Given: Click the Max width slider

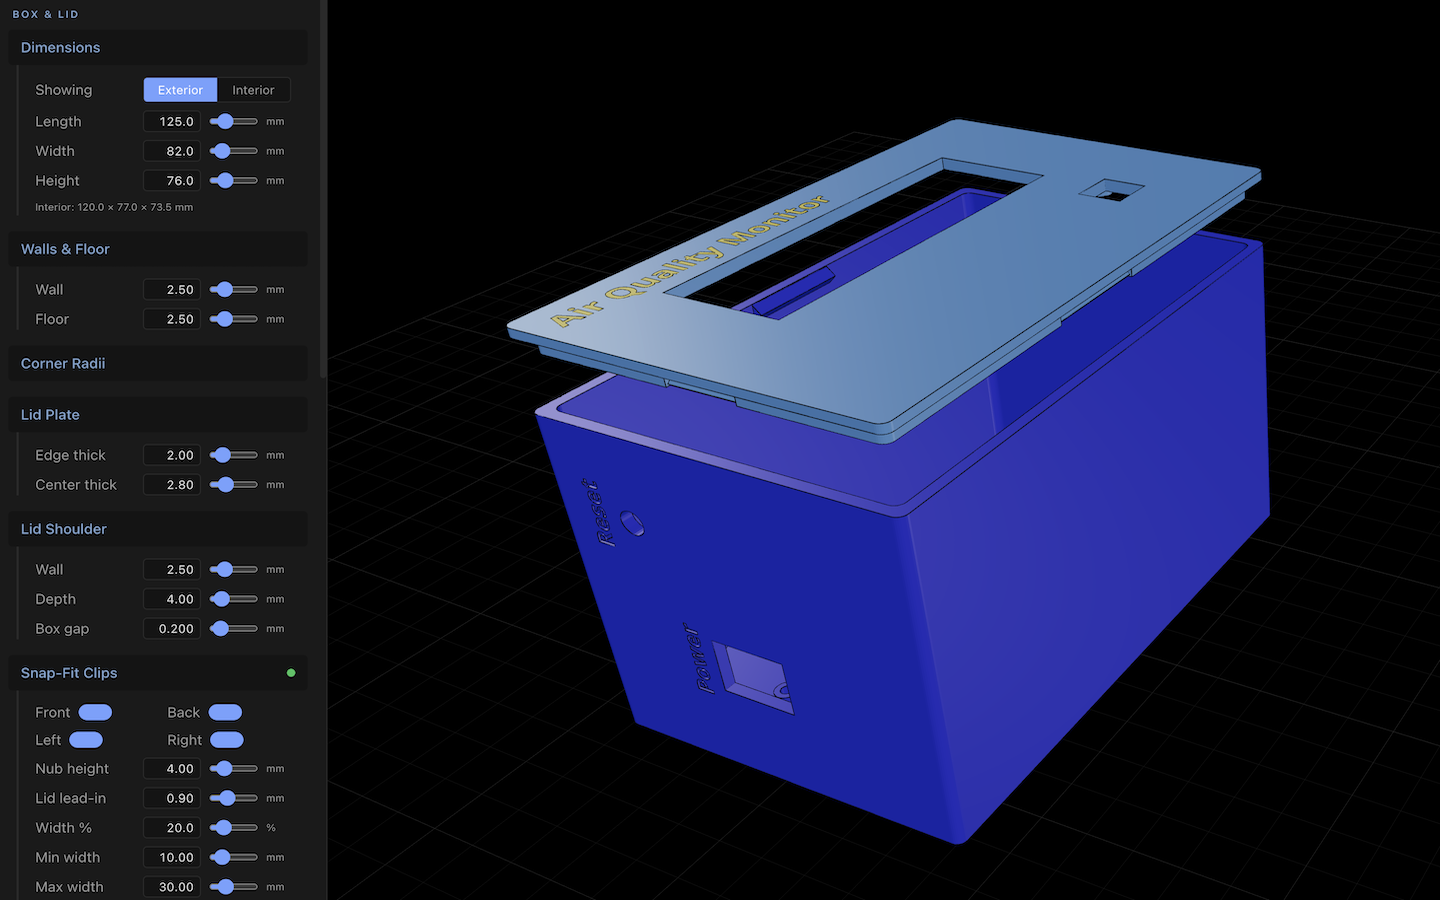Looking at the screenshot, I should (x=234, y=887).
